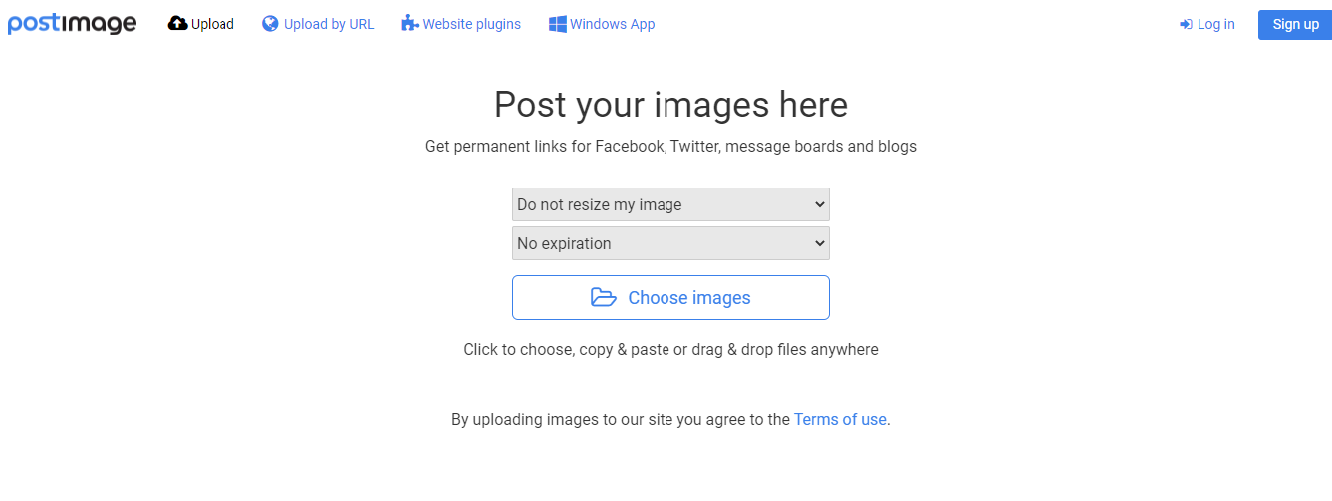Click the resize dropdown's chevron arrow

click(819, 204)
